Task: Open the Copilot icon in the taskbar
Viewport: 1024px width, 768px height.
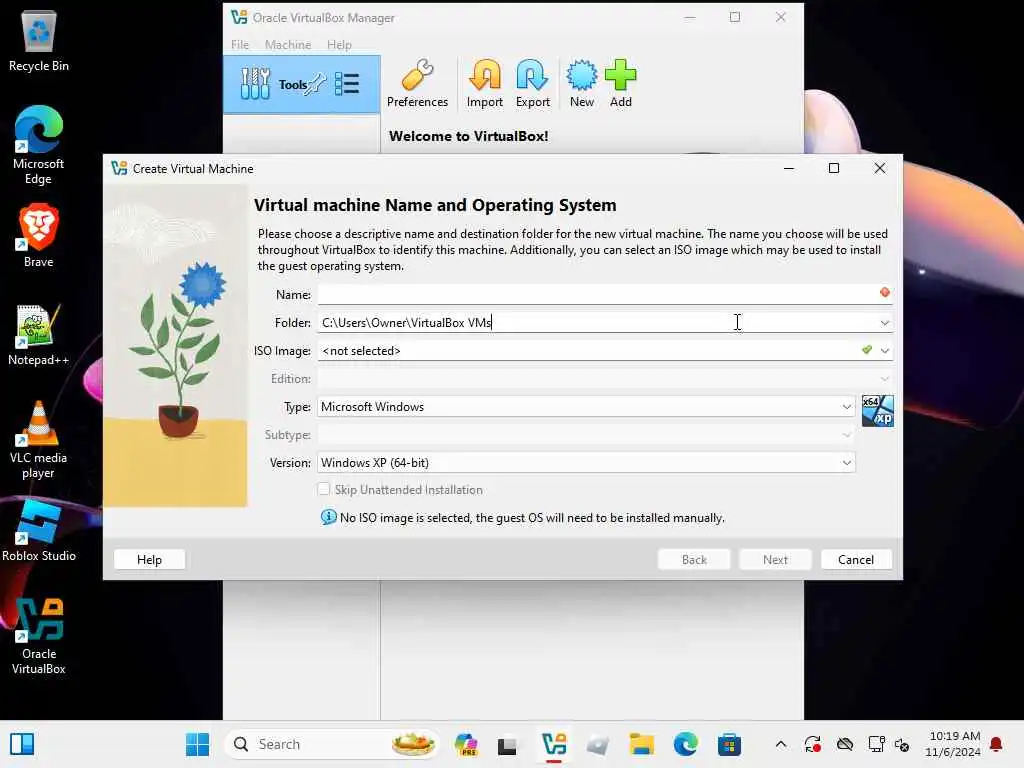Action: (x=466, y=744)
